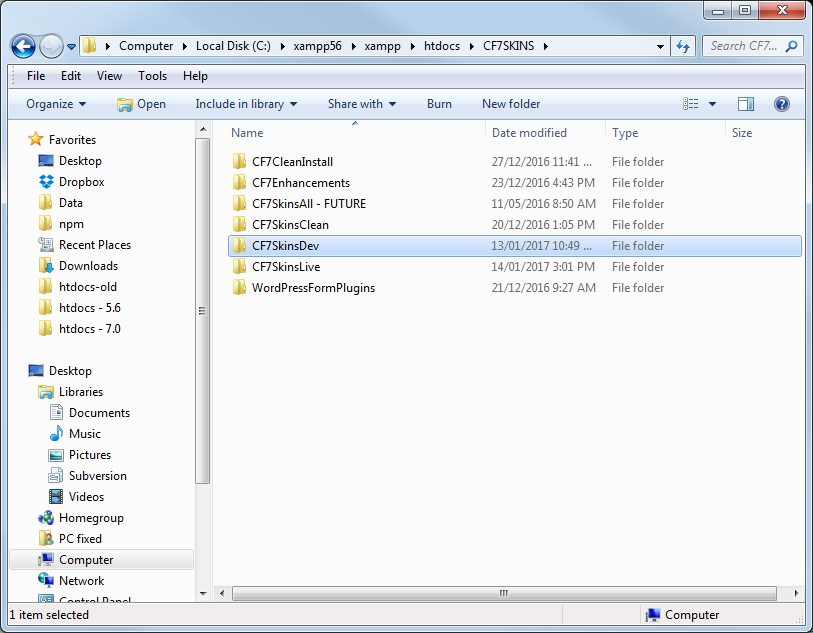Viewport: 813px width, 633px height.
Task: Open the Organize dropdown menu
Action: point(56,104)
